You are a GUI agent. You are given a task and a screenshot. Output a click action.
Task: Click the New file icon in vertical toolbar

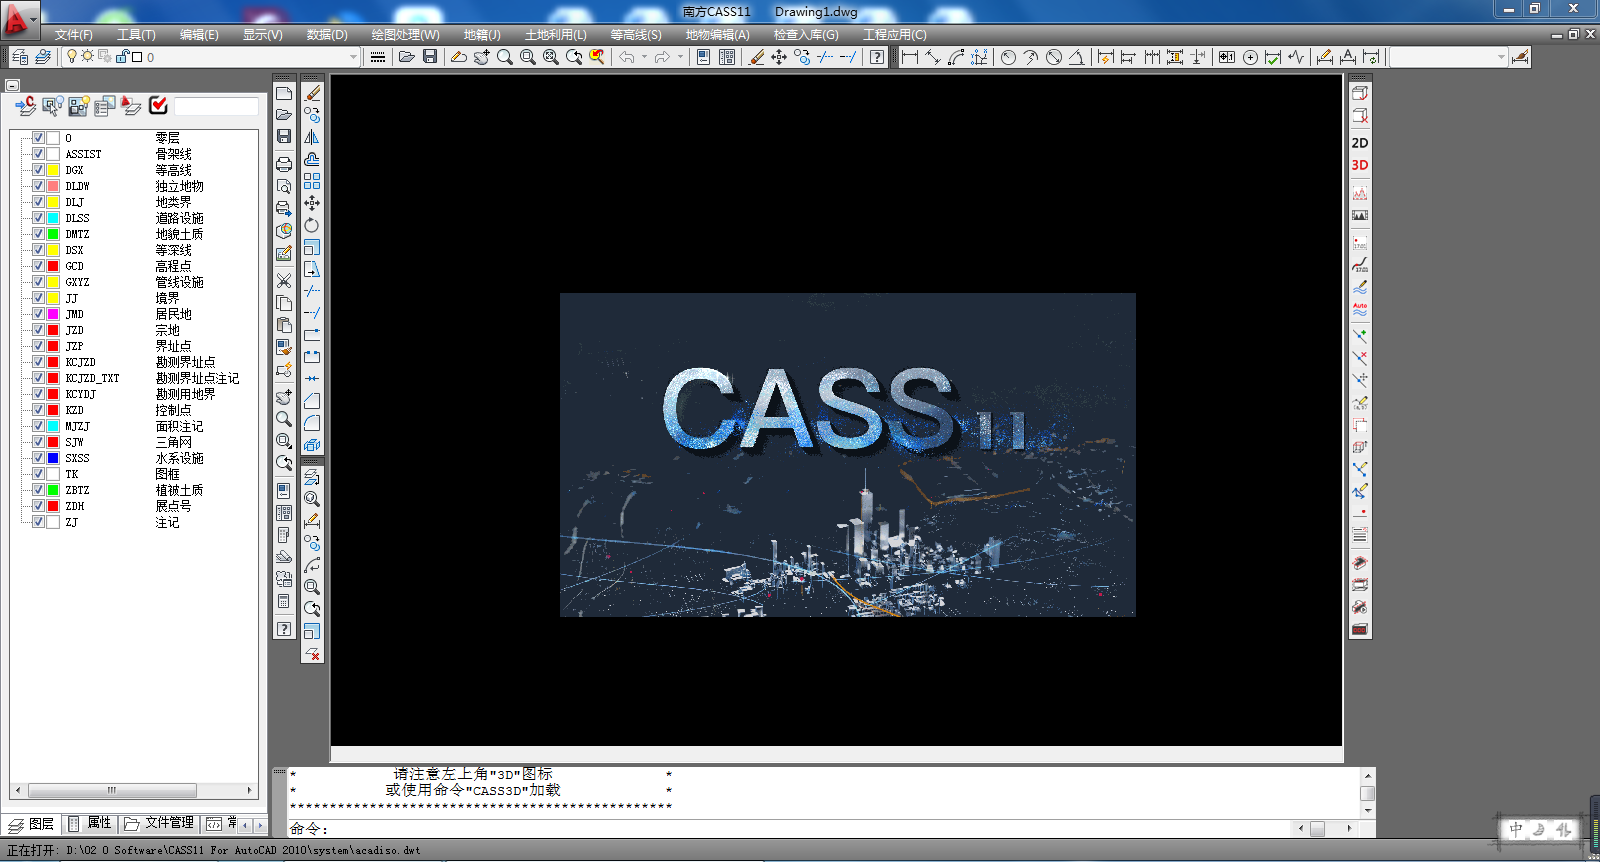[284, 93]
